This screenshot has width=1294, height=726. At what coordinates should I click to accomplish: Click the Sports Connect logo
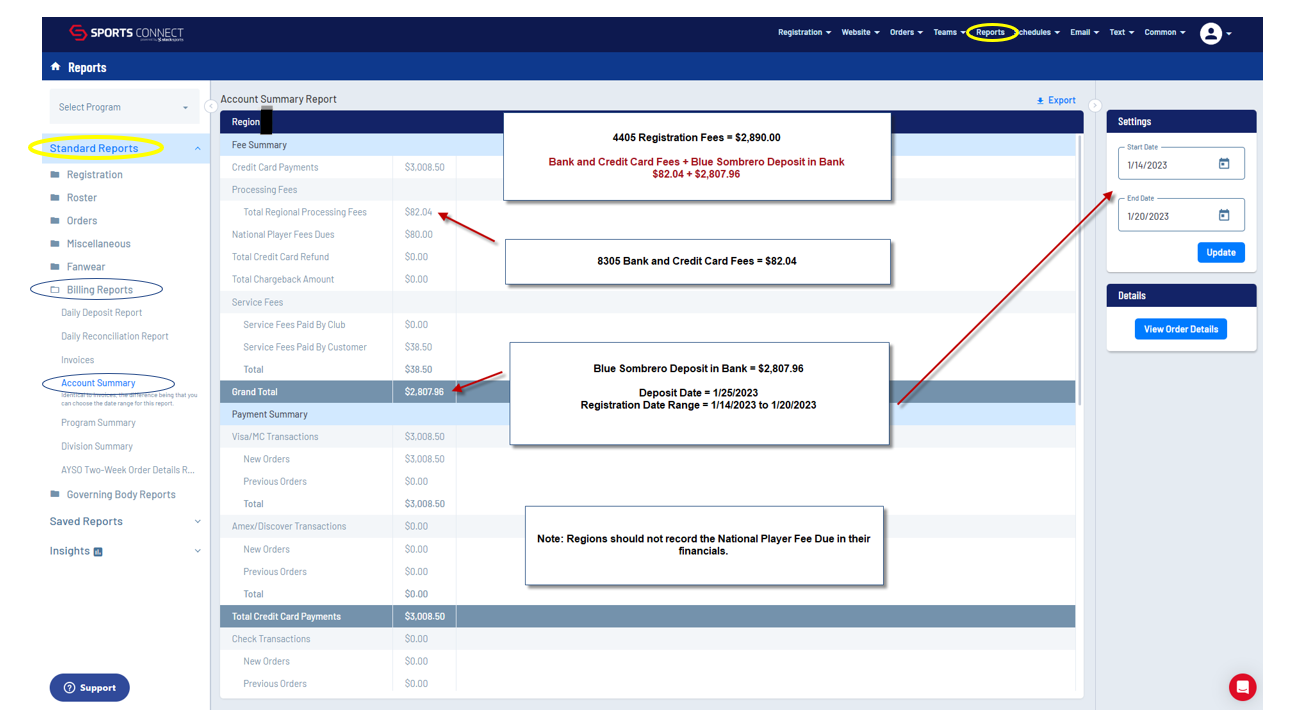click(x=126, y=33)
